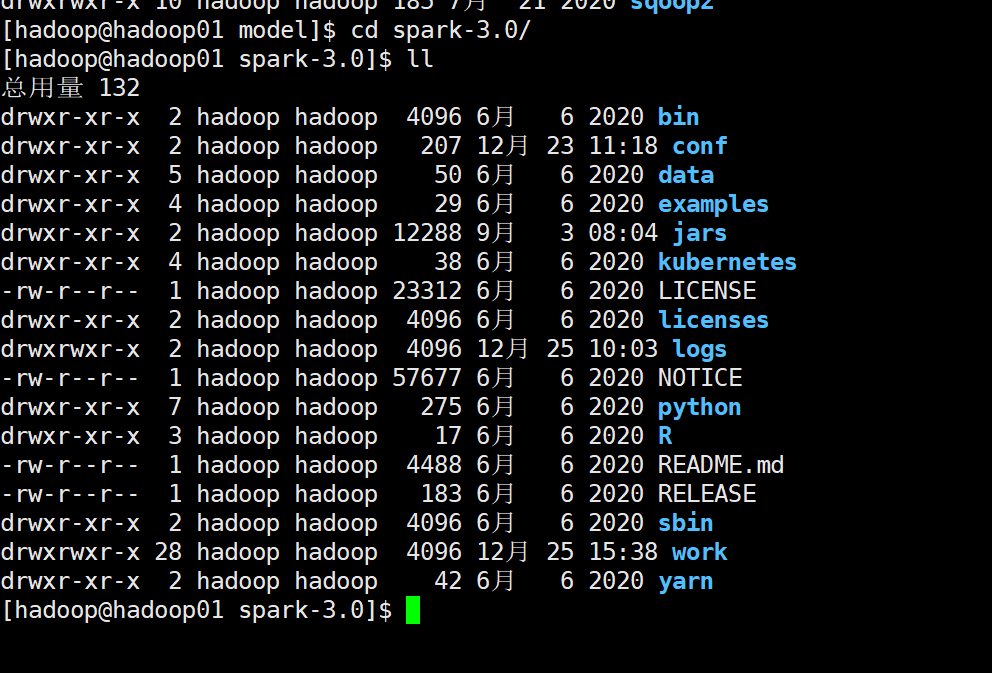Image resolution: width=992 pixels, height=673 pixels.
Task: Select the lowercase 'licenses' directory name
Action: pos(713,320)
